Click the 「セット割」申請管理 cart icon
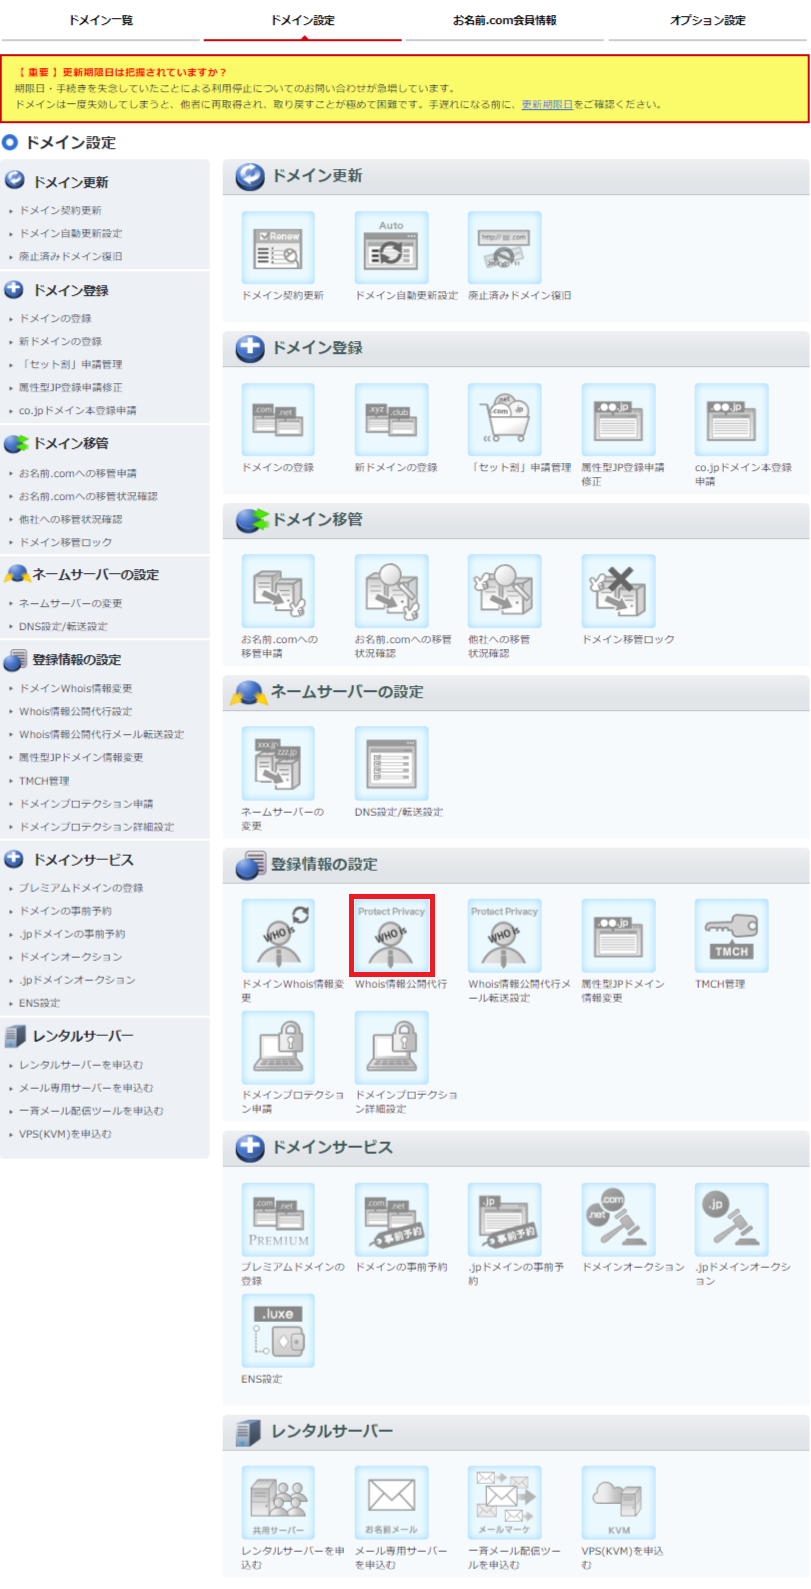This screenshot has width=811, height=1589. pyautogui.click(x=505, y=419)
